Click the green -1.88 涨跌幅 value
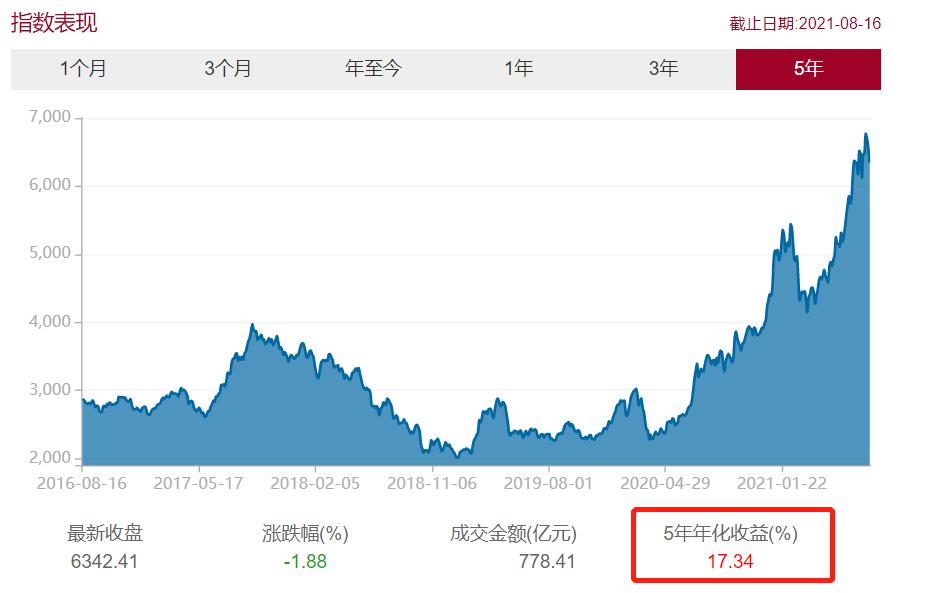 click(305, 561)
